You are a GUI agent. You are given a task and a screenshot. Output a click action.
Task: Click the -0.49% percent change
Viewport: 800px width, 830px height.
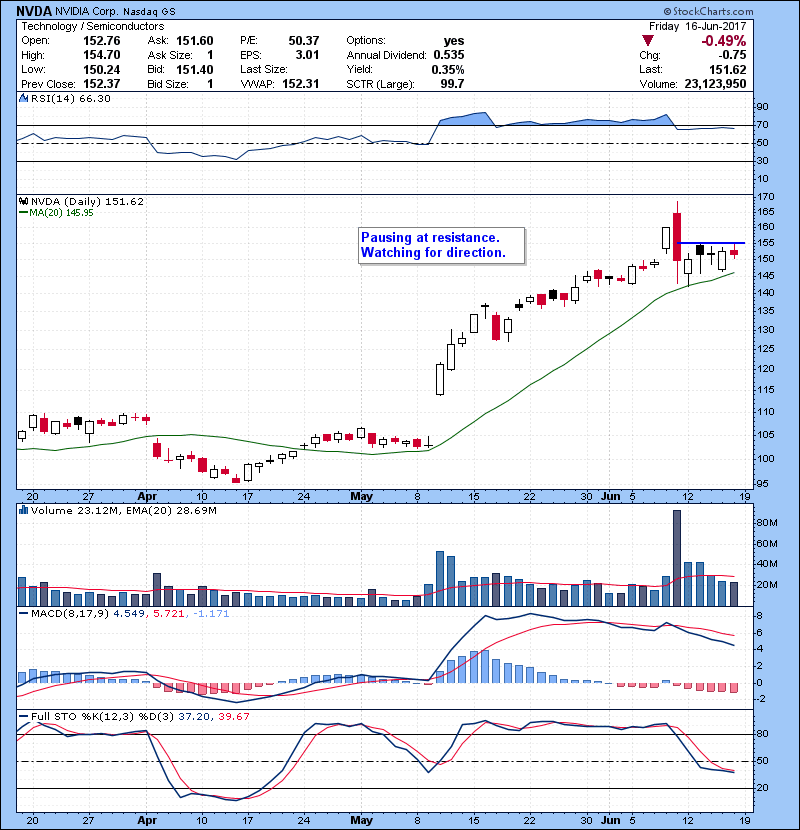(x=723, y=41)
